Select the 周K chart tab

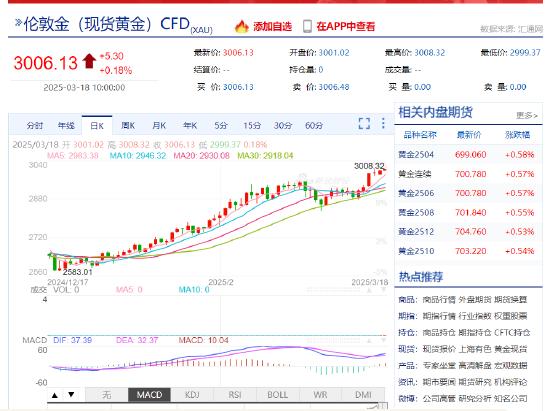tap(128, 126)
